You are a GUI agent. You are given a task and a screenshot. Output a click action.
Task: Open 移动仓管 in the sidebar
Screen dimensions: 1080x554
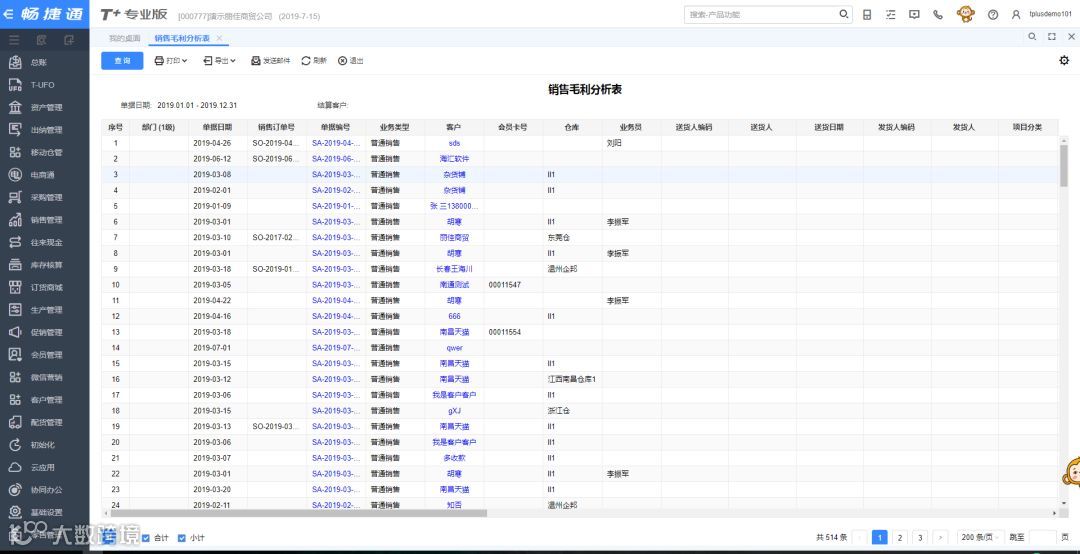tap(44, 152)
